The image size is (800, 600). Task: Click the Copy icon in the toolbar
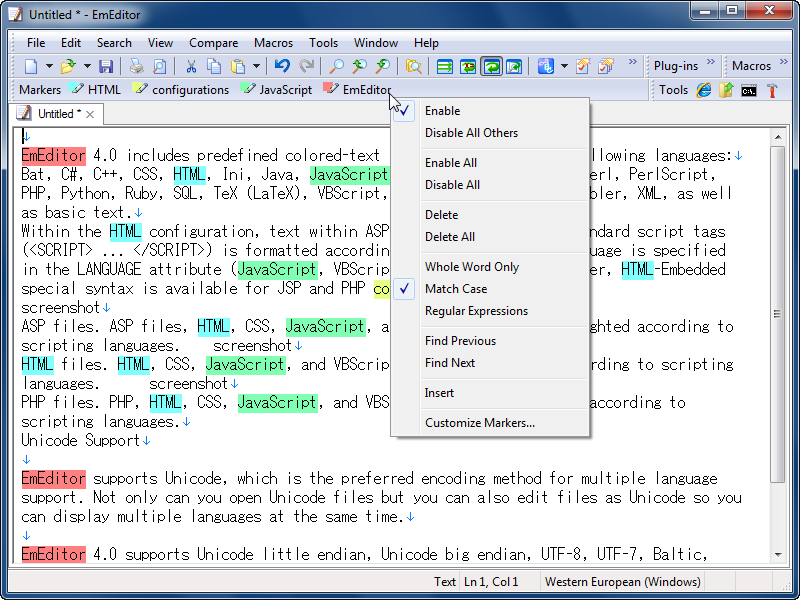click(x=214, y=66)
